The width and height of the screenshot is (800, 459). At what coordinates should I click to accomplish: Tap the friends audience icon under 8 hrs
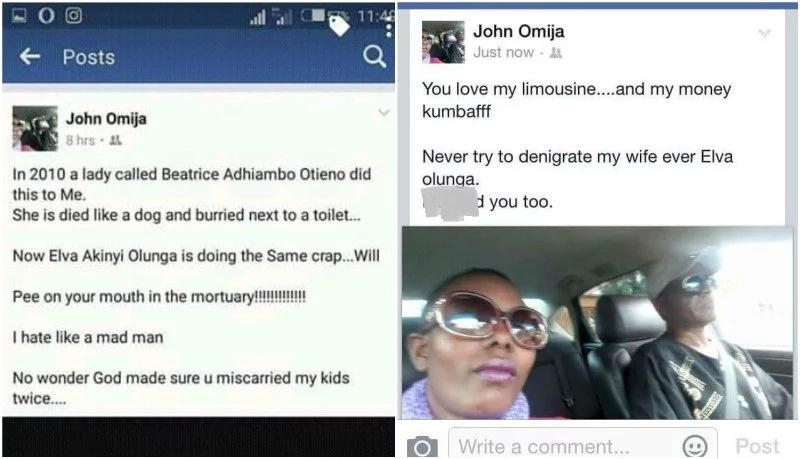[116, 140]
